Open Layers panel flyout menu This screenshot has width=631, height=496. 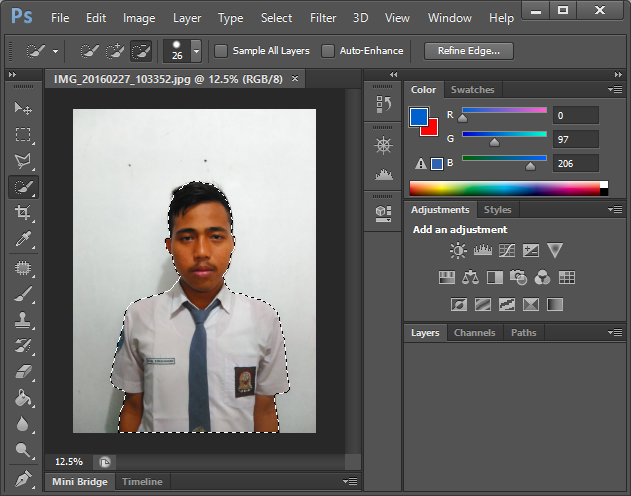pyautogui.click(x=615, y=332)
